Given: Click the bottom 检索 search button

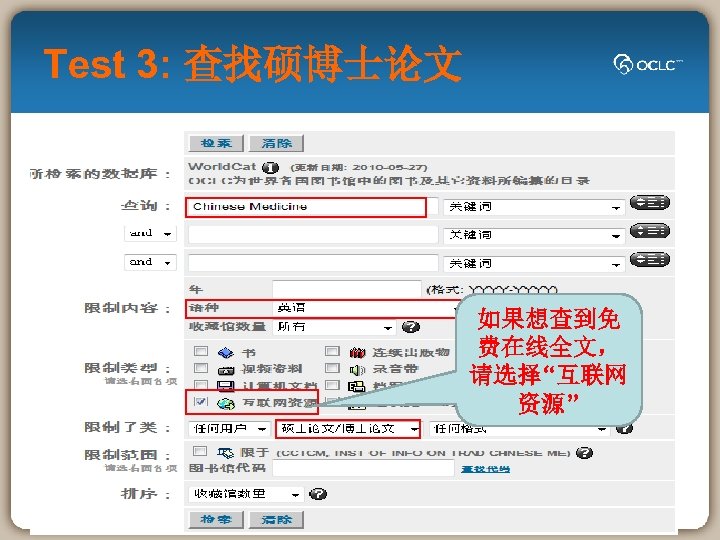Looking at the screenshot, I should [216, 519].
